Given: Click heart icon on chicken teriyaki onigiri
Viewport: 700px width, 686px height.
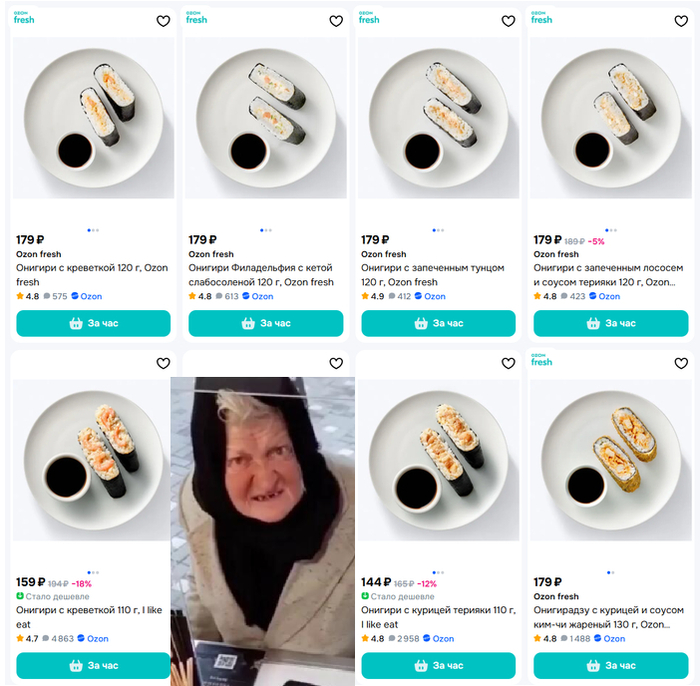Looking at the screenshot, I should (508, 364).
